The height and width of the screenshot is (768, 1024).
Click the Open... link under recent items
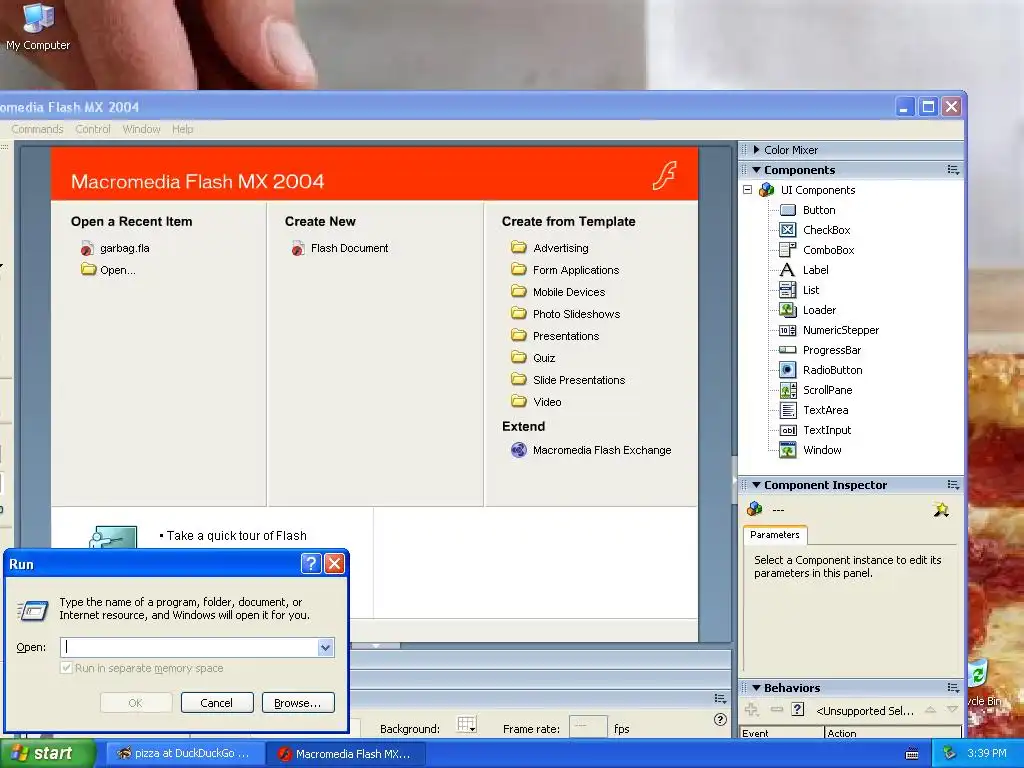108,270
